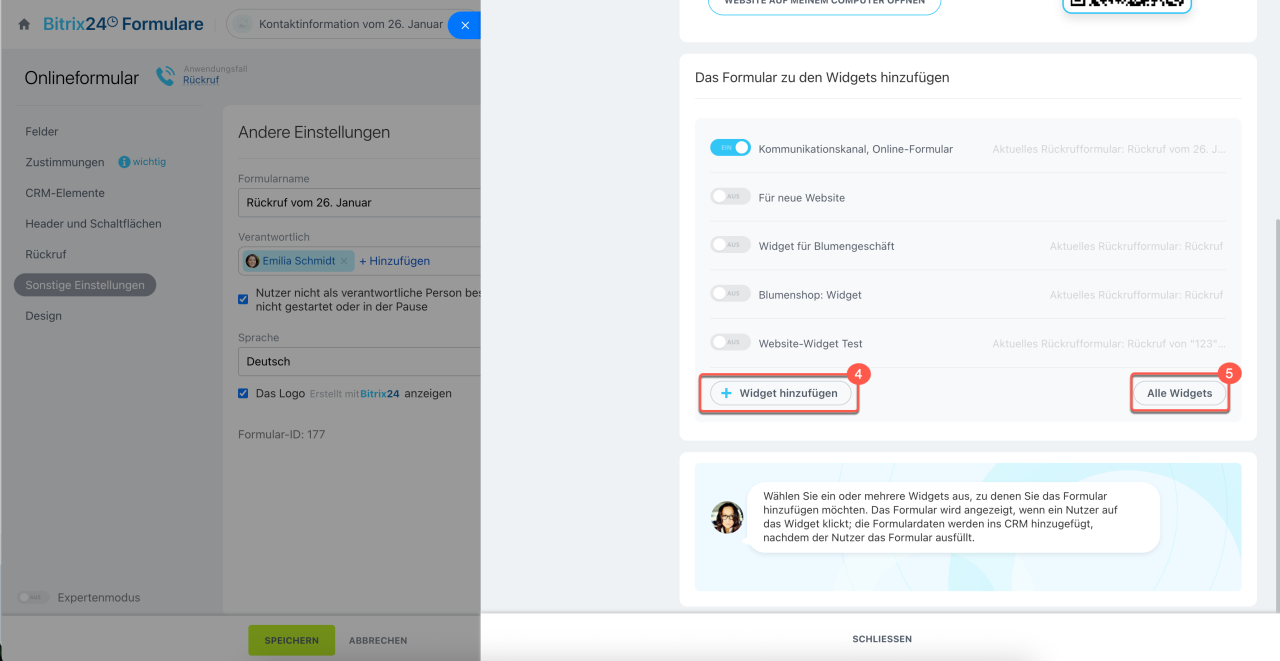Click the Rückruf Anwendungsfall link
Viewport: 1280px width, 661px height.
point(201,80)
